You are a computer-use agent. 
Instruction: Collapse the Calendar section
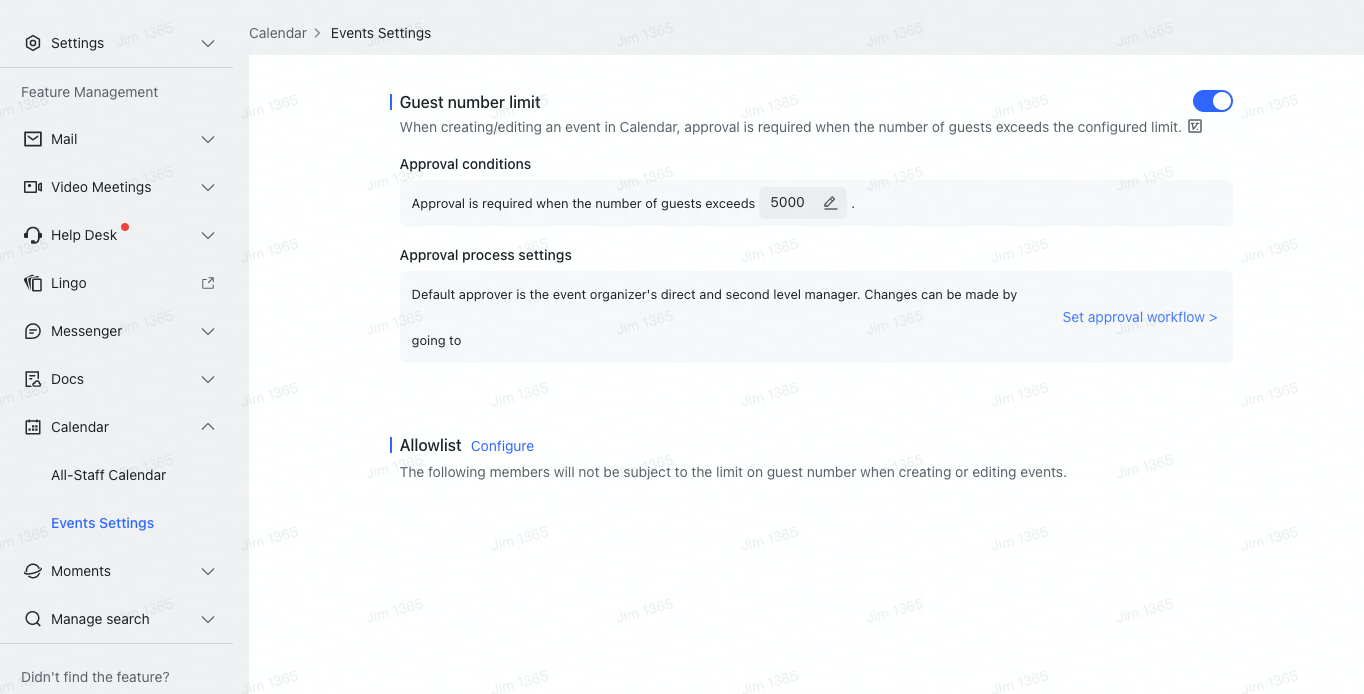[207, 427]
